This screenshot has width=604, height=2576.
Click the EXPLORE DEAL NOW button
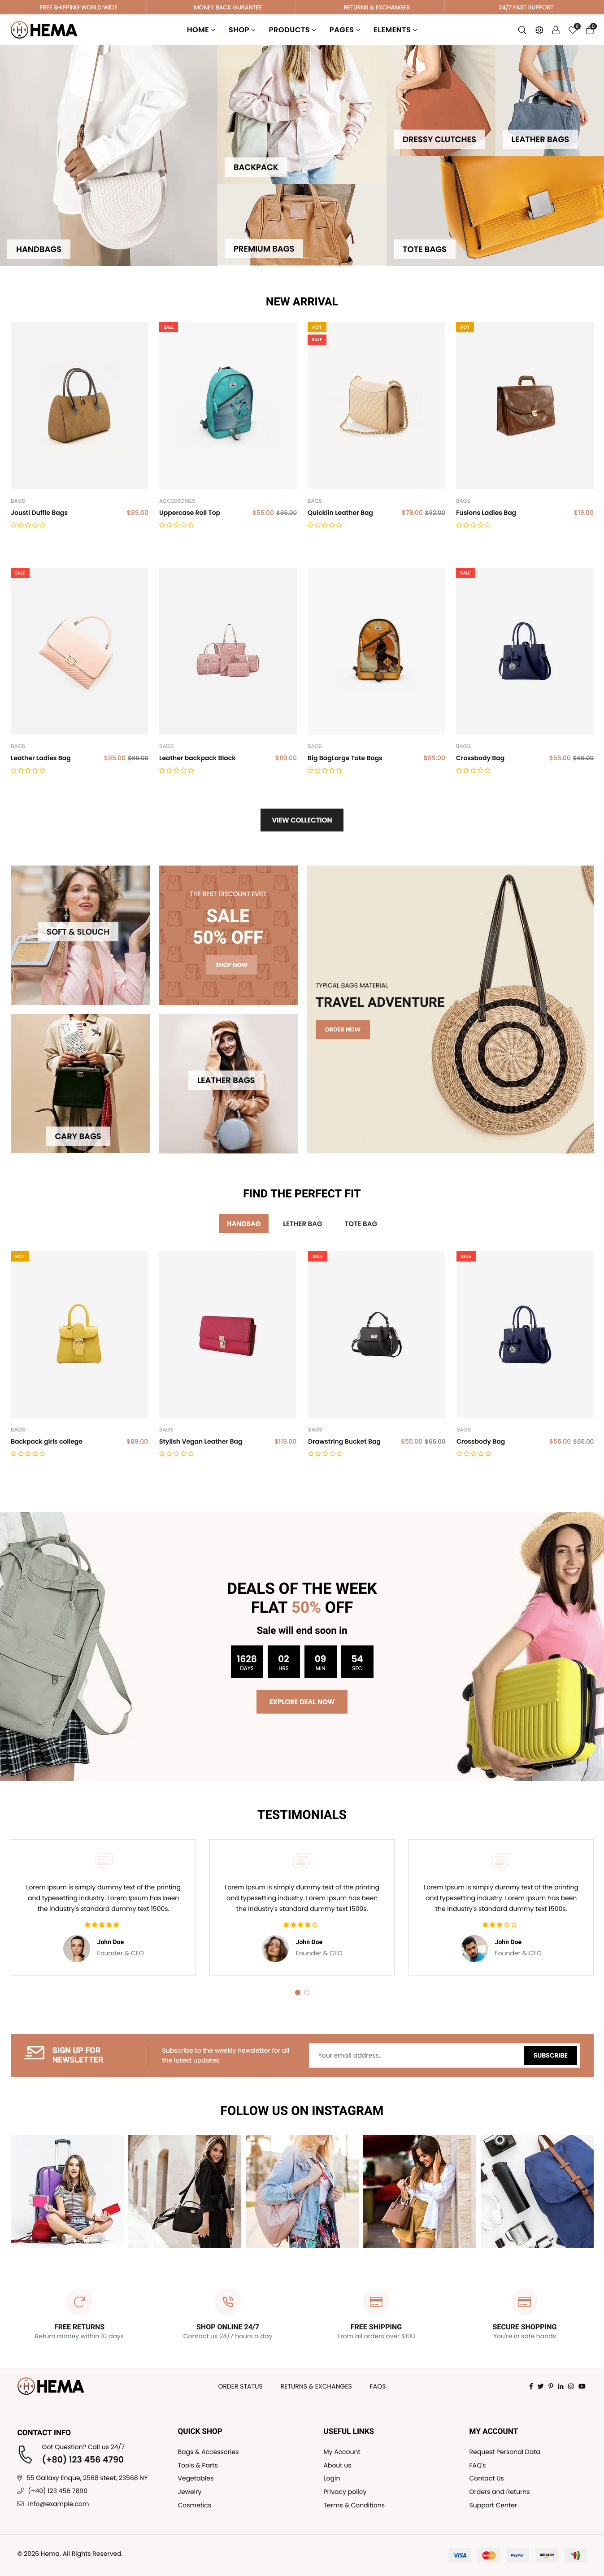click(302, 1701)
